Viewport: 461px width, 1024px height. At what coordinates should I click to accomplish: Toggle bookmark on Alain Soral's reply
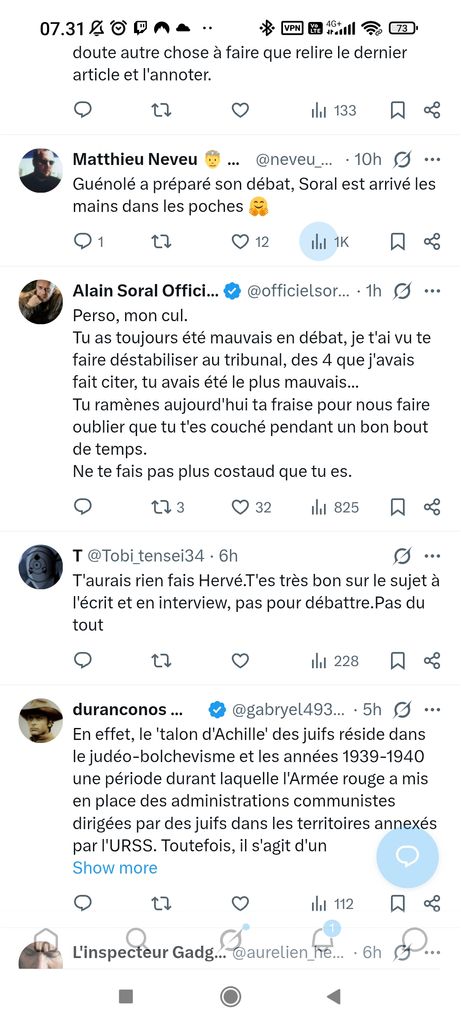398,507
